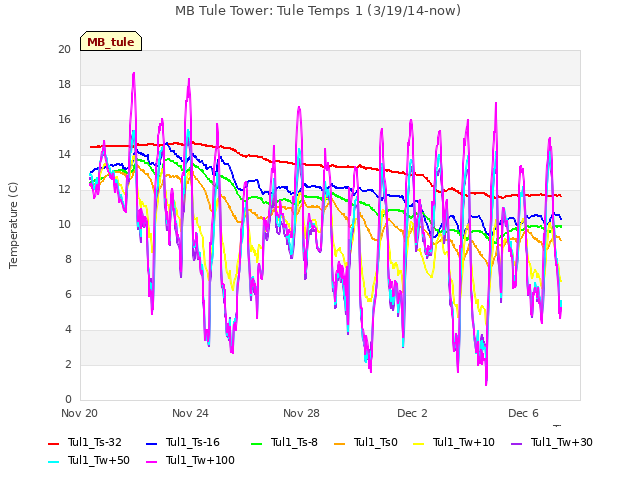640x480 pixels.
Task: Click the cyan Tul1_Tw+50 legend swatch
Action: click(x=53, y=461)
